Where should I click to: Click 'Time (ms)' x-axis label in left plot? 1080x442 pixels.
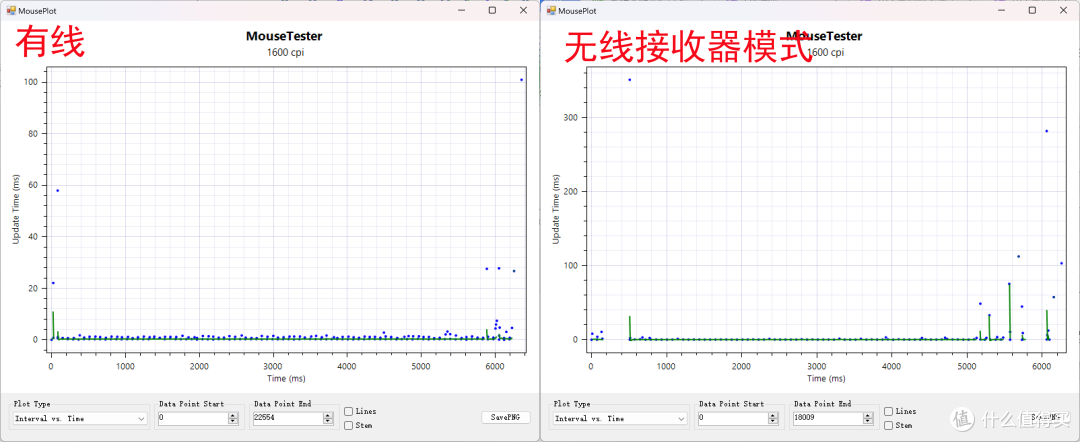pos(287,378)
